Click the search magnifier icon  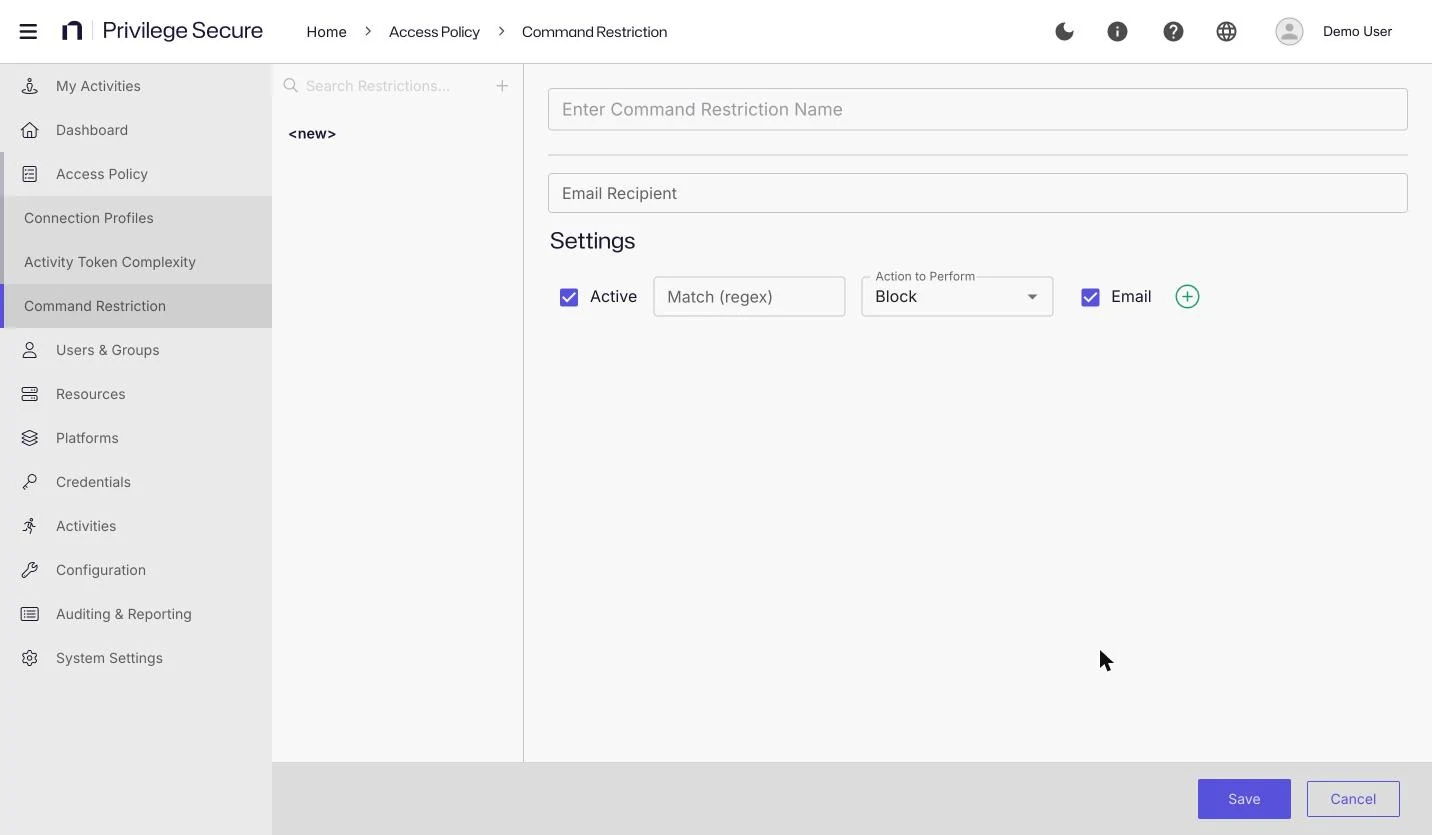coord(291,86)
